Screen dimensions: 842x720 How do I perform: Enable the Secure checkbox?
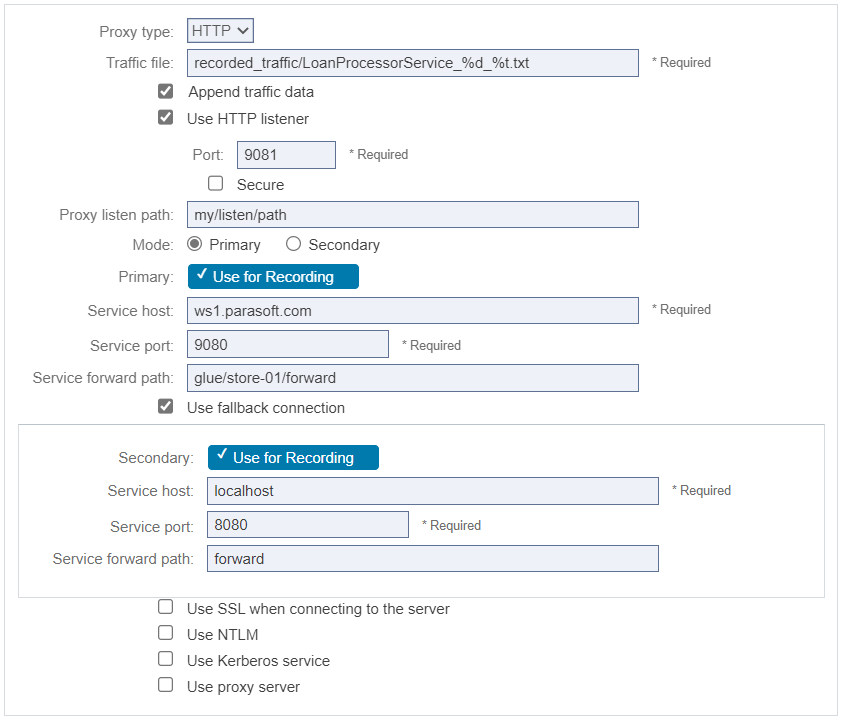pyautogui.click(x=215, y=184)
